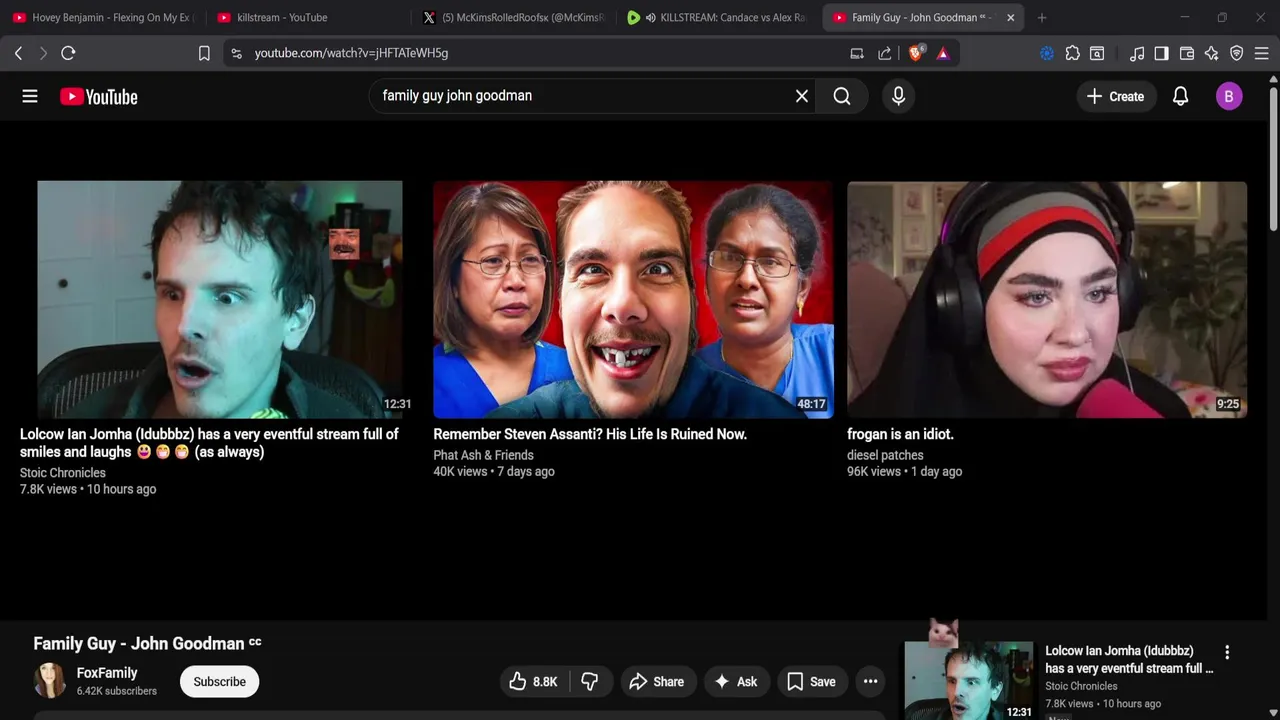Go back in browser history
1280x720 pixels.
(18, 53)
